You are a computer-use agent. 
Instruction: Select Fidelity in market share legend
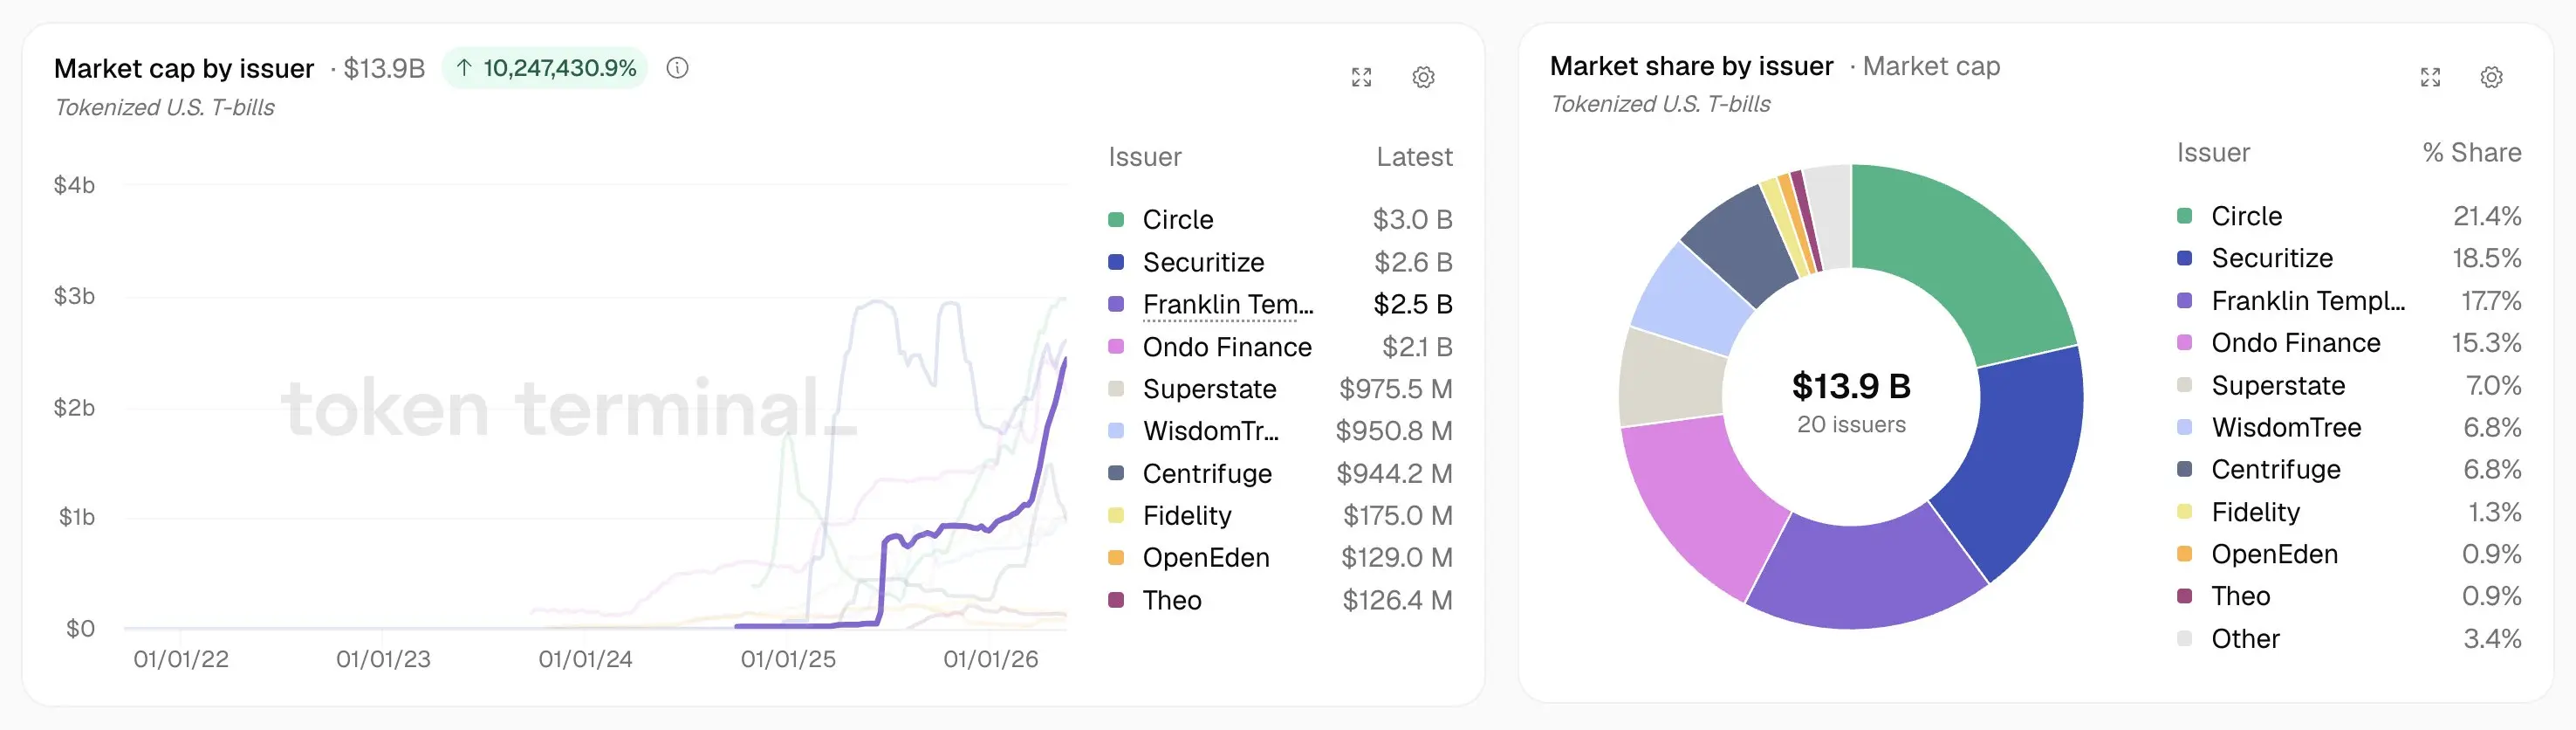[x=2255, y=513]
